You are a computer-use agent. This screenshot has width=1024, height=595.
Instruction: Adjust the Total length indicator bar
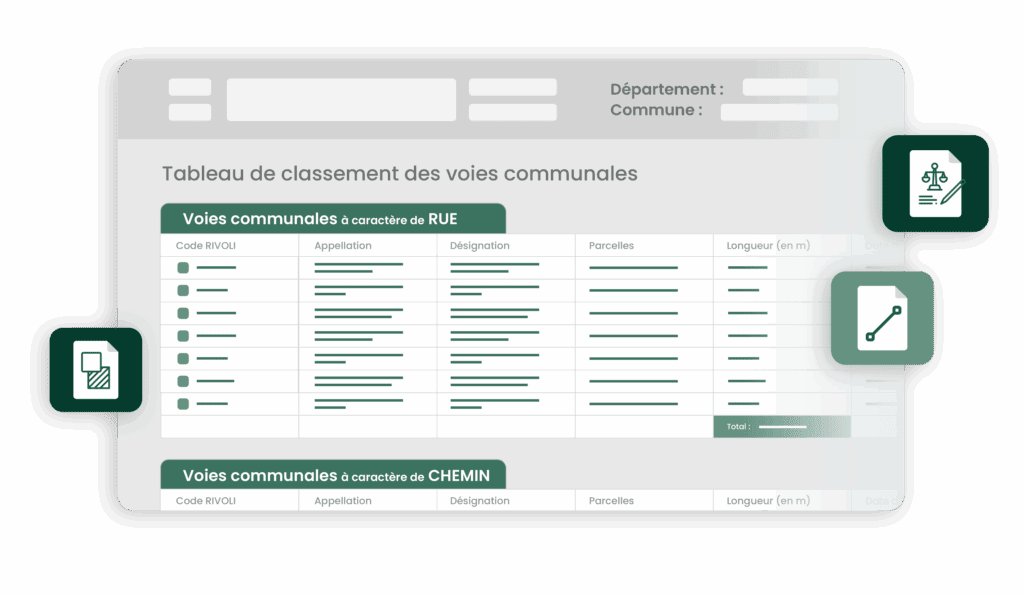782,426
